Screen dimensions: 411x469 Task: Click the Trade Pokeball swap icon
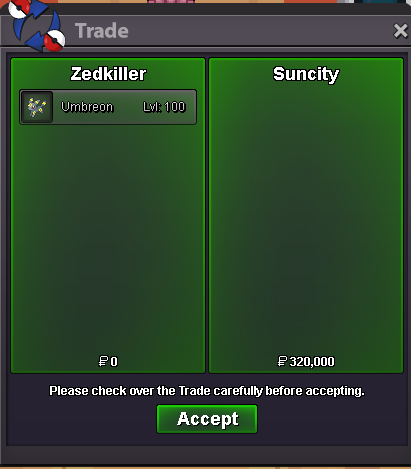pos(37,25)
